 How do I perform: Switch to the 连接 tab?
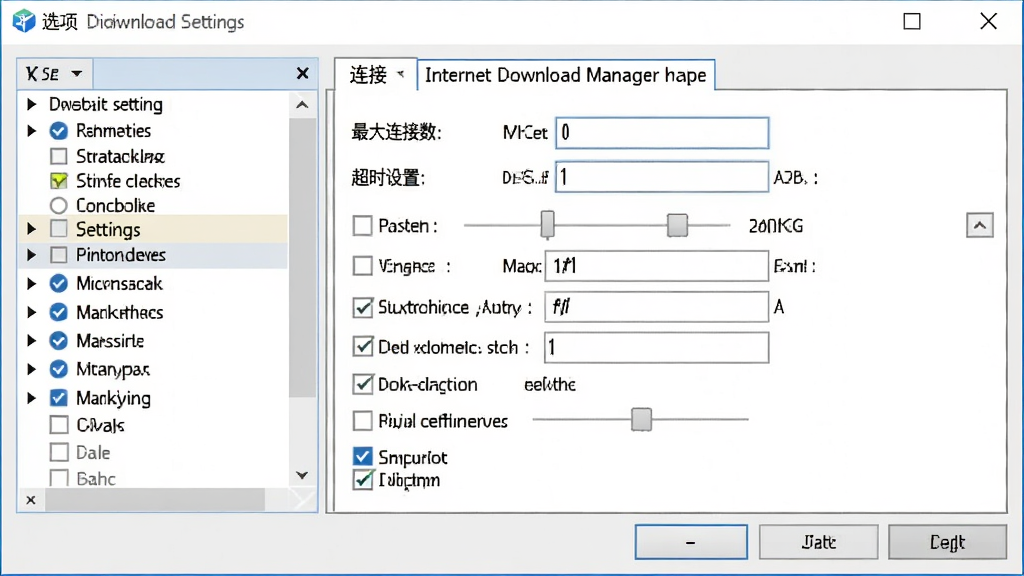pos(376,74)
